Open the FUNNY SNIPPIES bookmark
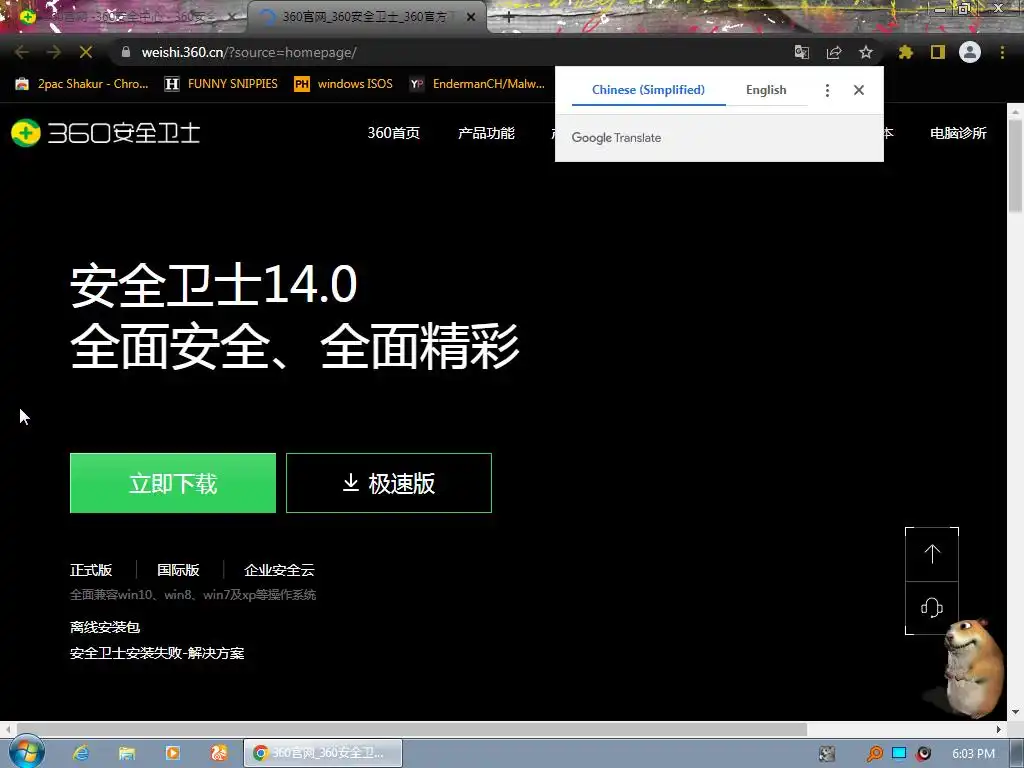1024x768 pixels. click(221, 84)
